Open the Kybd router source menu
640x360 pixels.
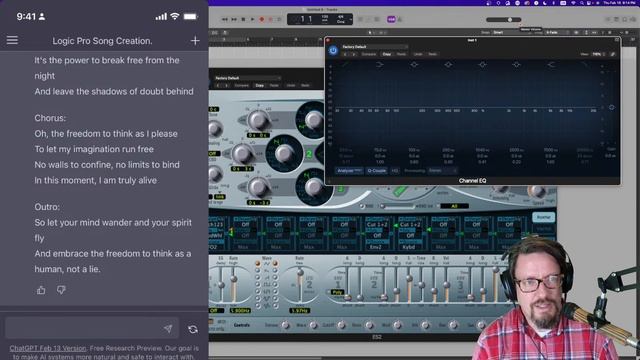coord(409,247)
